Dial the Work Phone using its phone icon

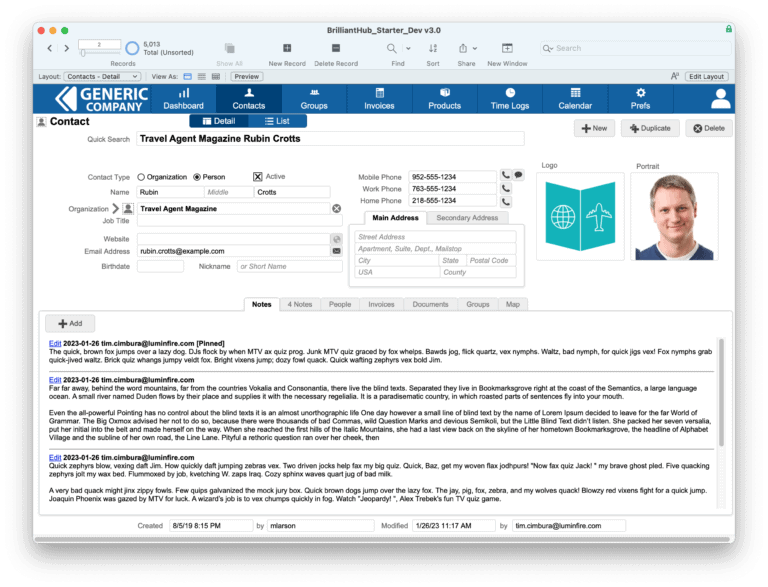(x=506, y=189)
